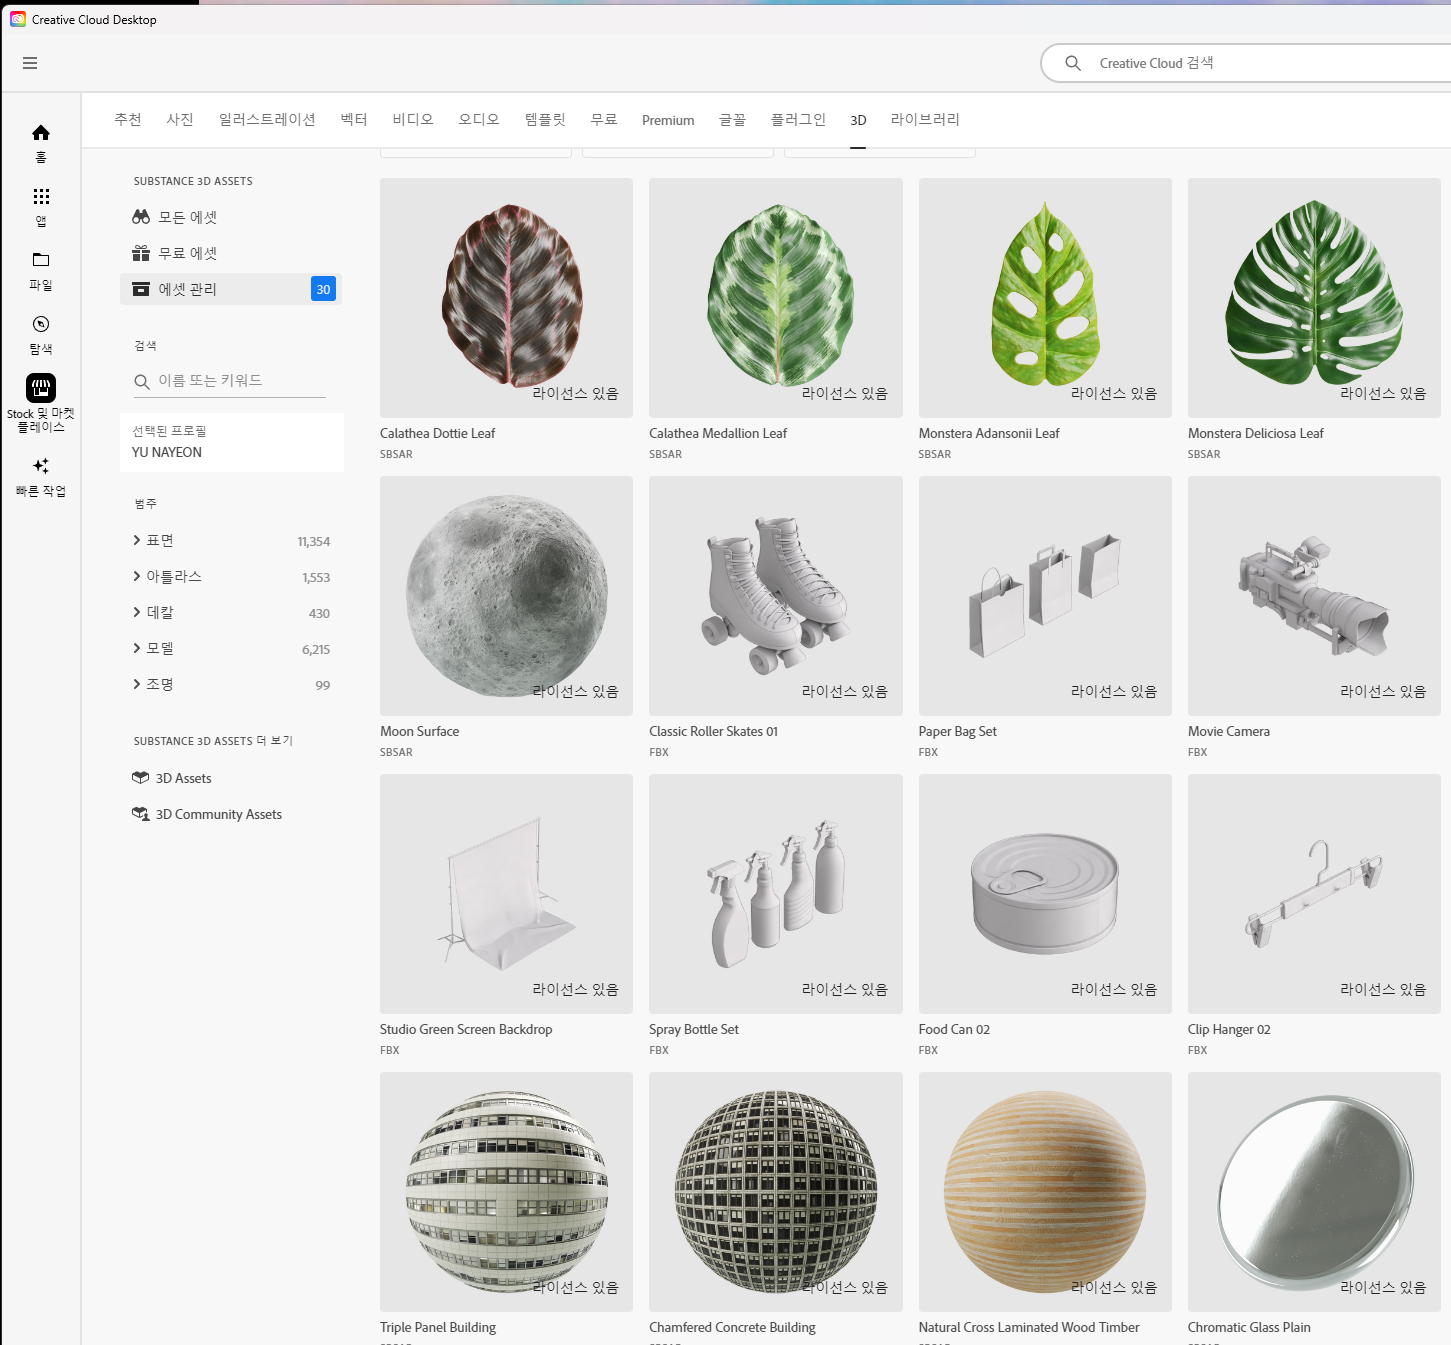Open Files folder icon in sidebar
This screenshot has height=1345, width=1451.
point(41,260)
